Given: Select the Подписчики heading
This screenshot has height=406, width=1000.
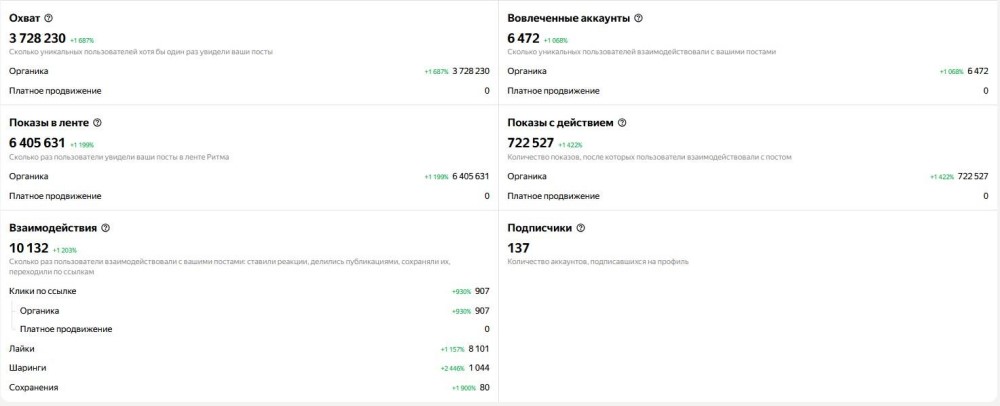Looking at the screenshot, I should click(540, 228).
